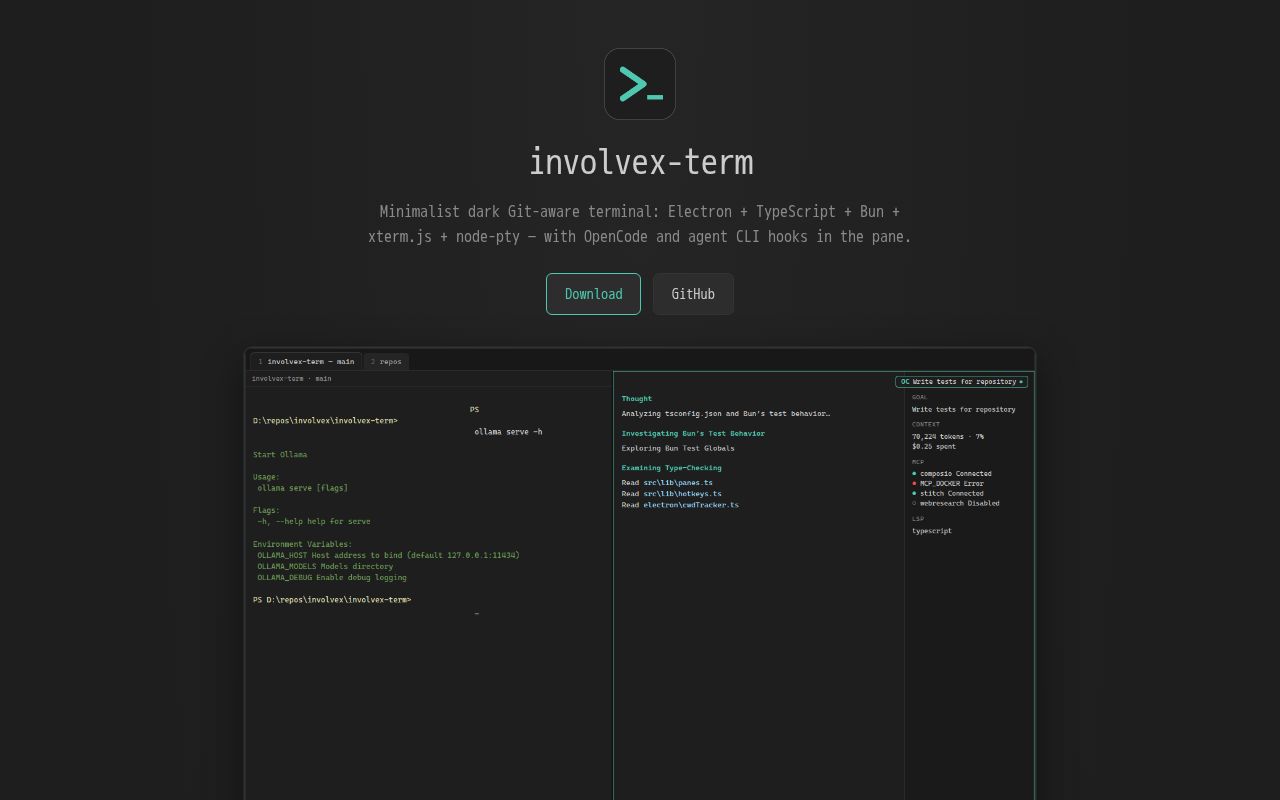Click the Download button
Viewport: 1280px width, 800px height.
pyautogui.click(x=593, y=294)
